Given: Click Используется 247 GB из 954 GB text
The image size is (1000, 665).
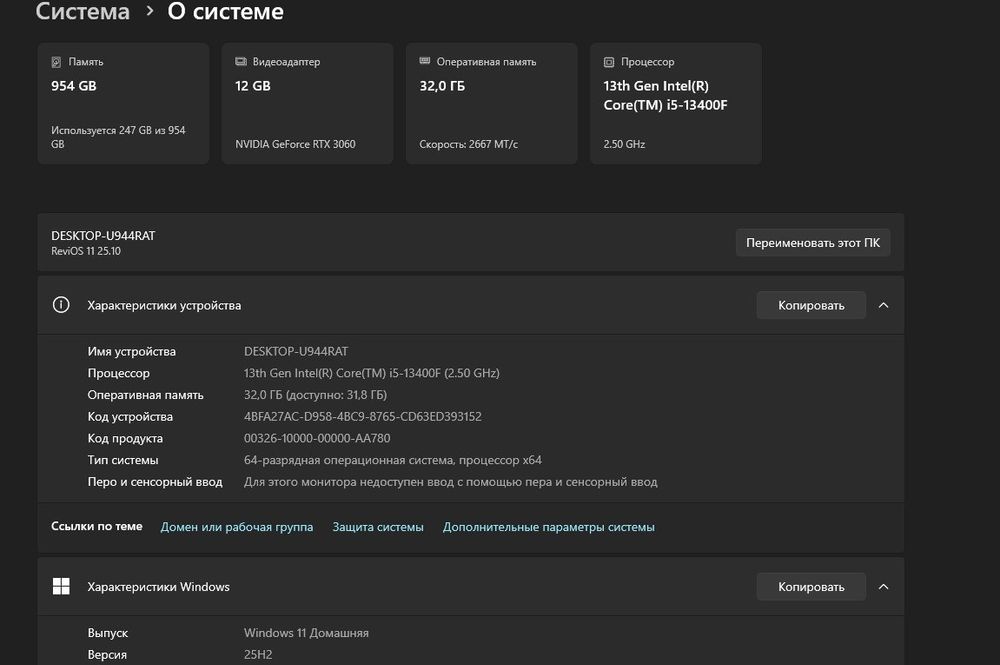Looking at the screenshot, I should click(119, 137).
